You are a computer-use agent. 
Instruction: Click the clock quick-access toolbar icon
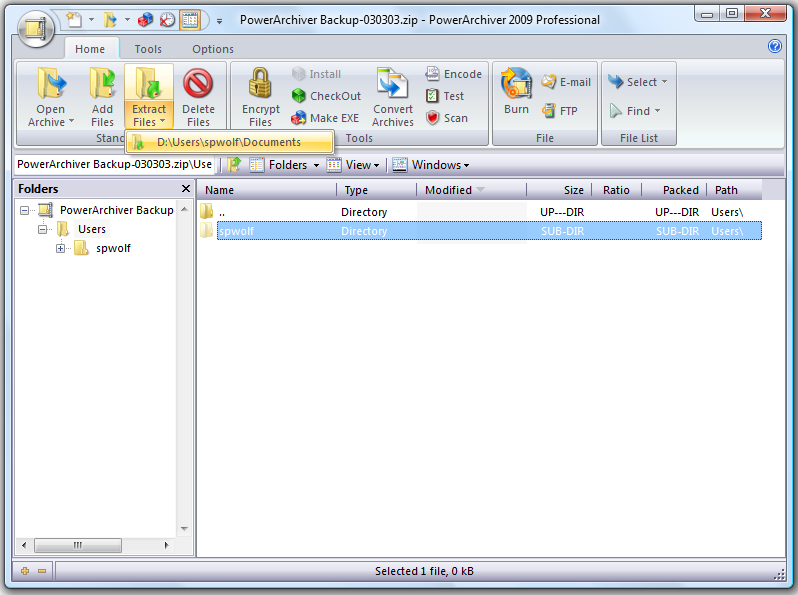[x=167, y=20]
